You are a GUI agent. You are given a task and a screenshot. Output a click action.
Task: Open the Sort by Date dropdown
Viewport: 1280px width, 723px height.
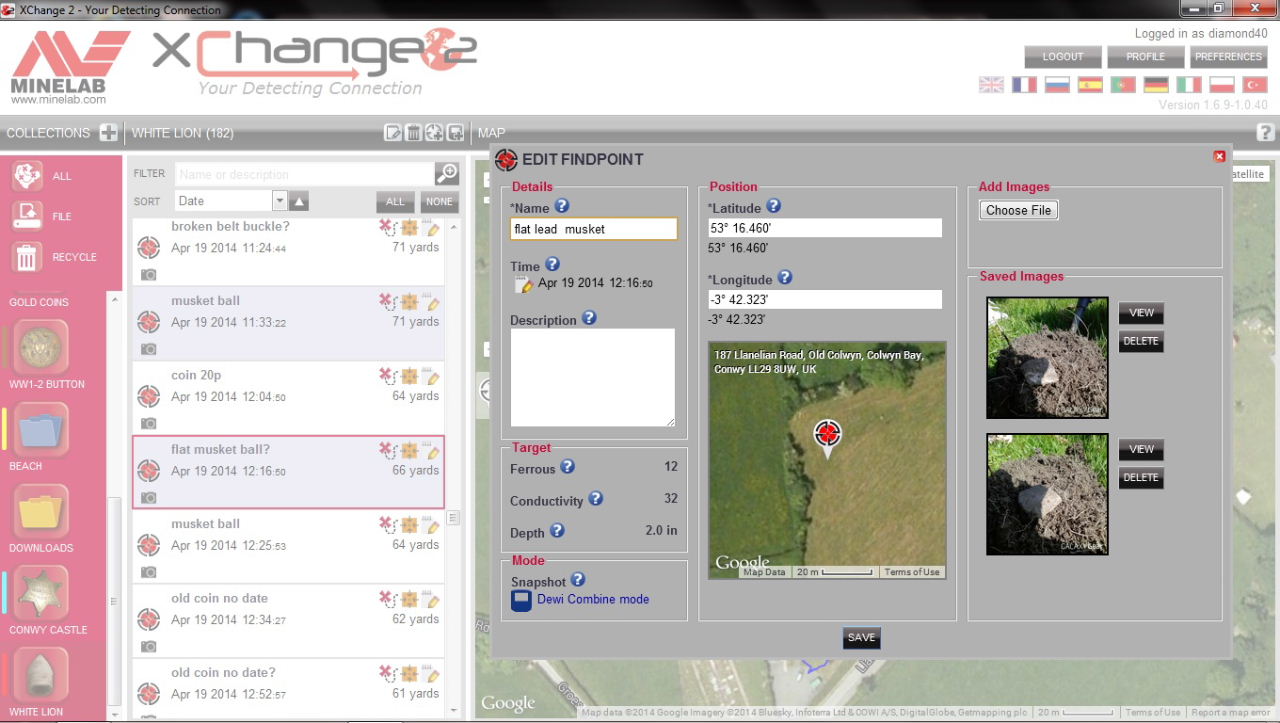point(231,201)
